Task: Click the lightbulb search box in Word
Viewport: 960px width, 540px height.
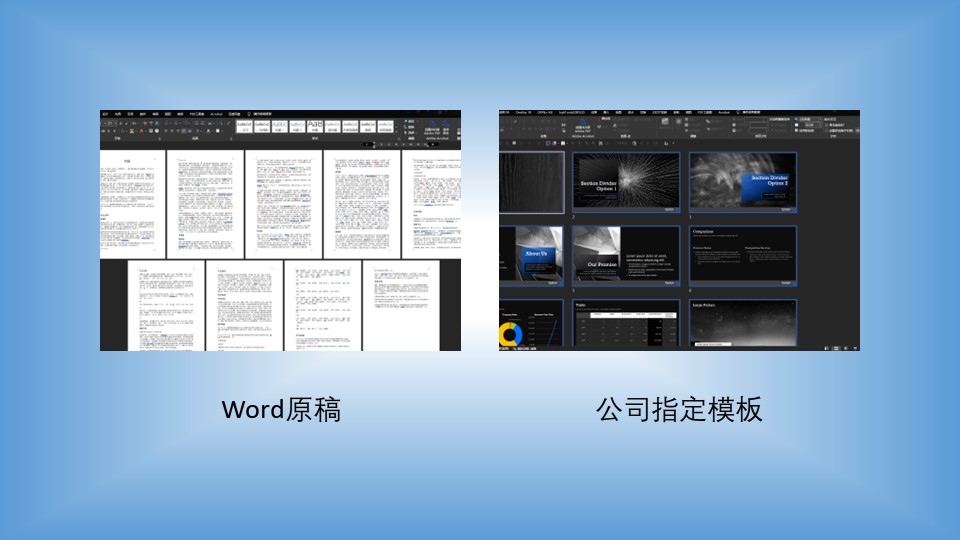Action: (260, 114)
